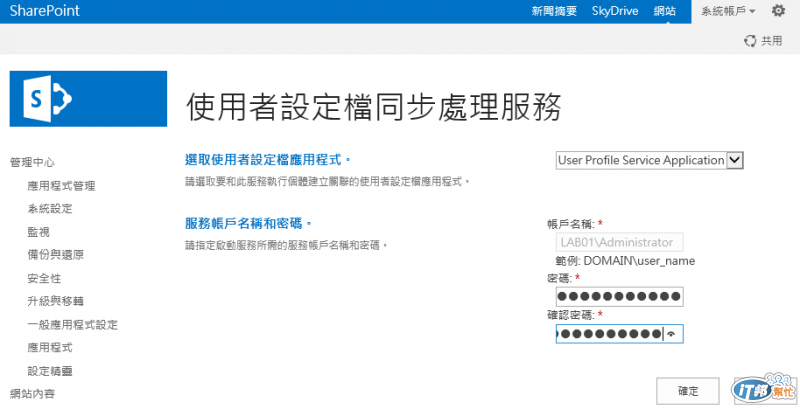Click the 密碼 password field
Viewport: 800px width, 409px height.
pos(619,296)
